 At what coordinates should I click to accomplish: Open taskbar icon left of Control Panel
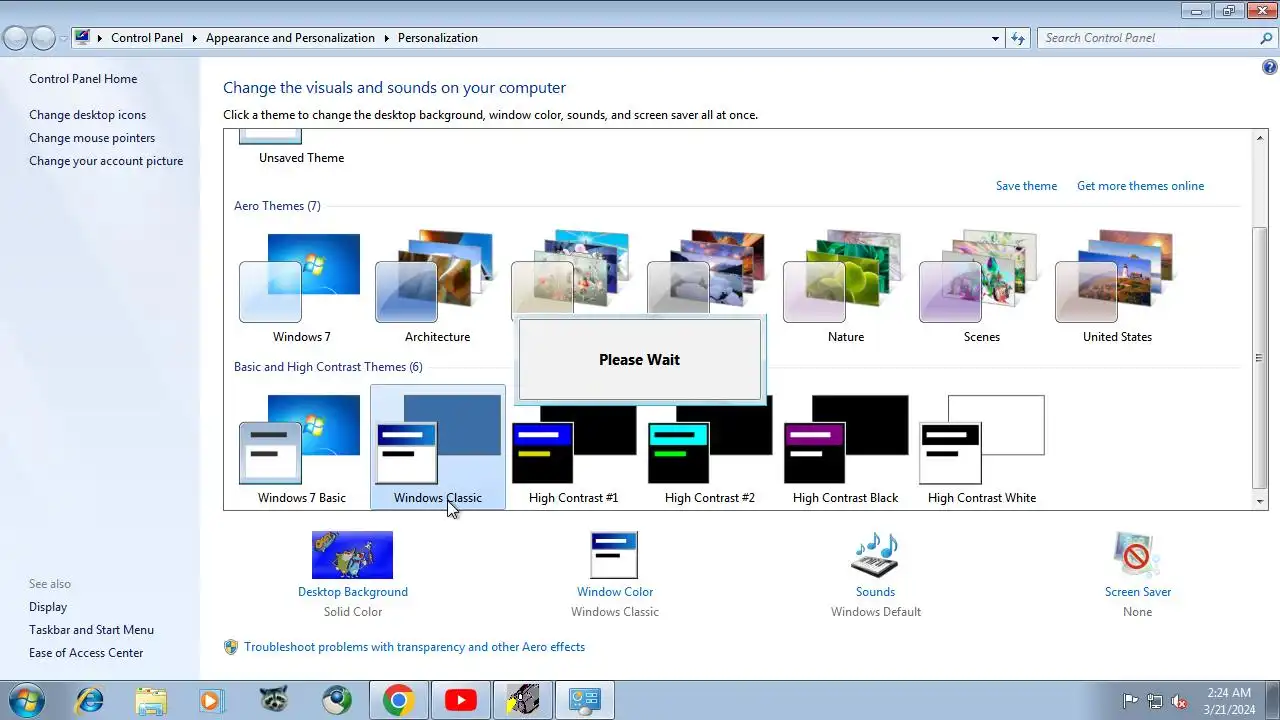pyautogui.click(x=522, y=700)
